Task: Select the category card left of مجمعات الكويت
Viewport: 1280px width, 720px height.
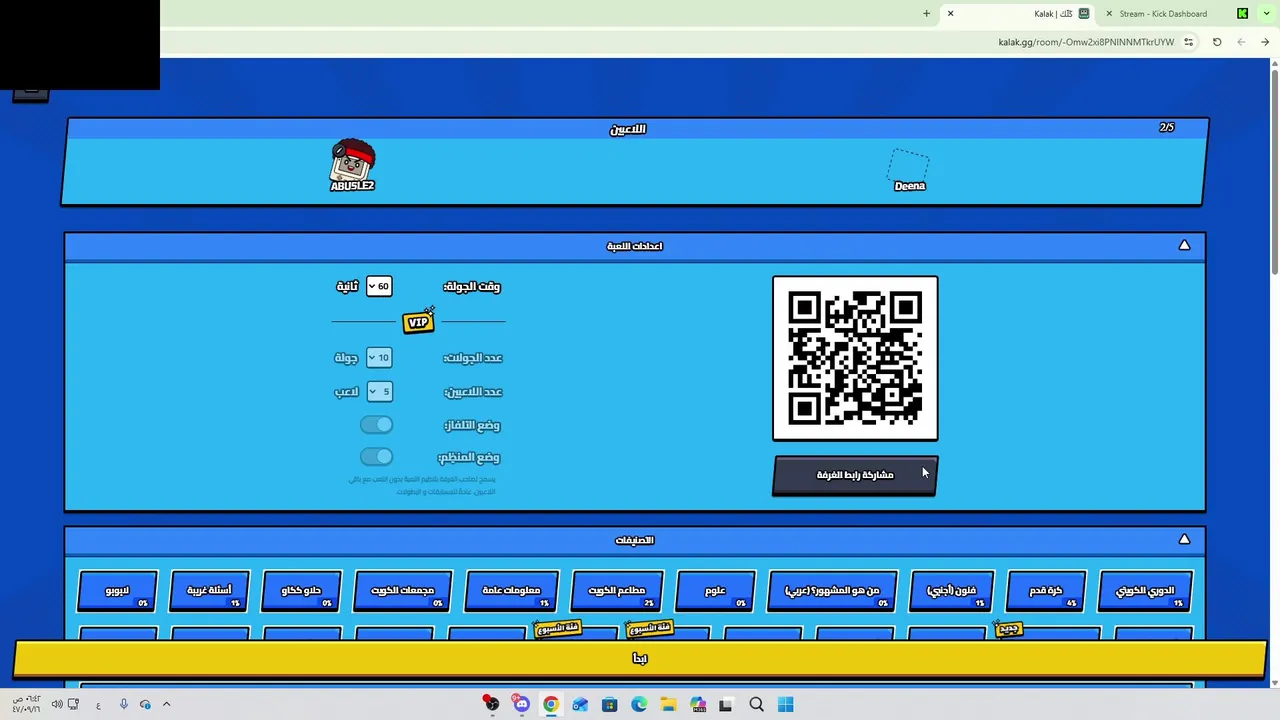Action: point(301,591)
